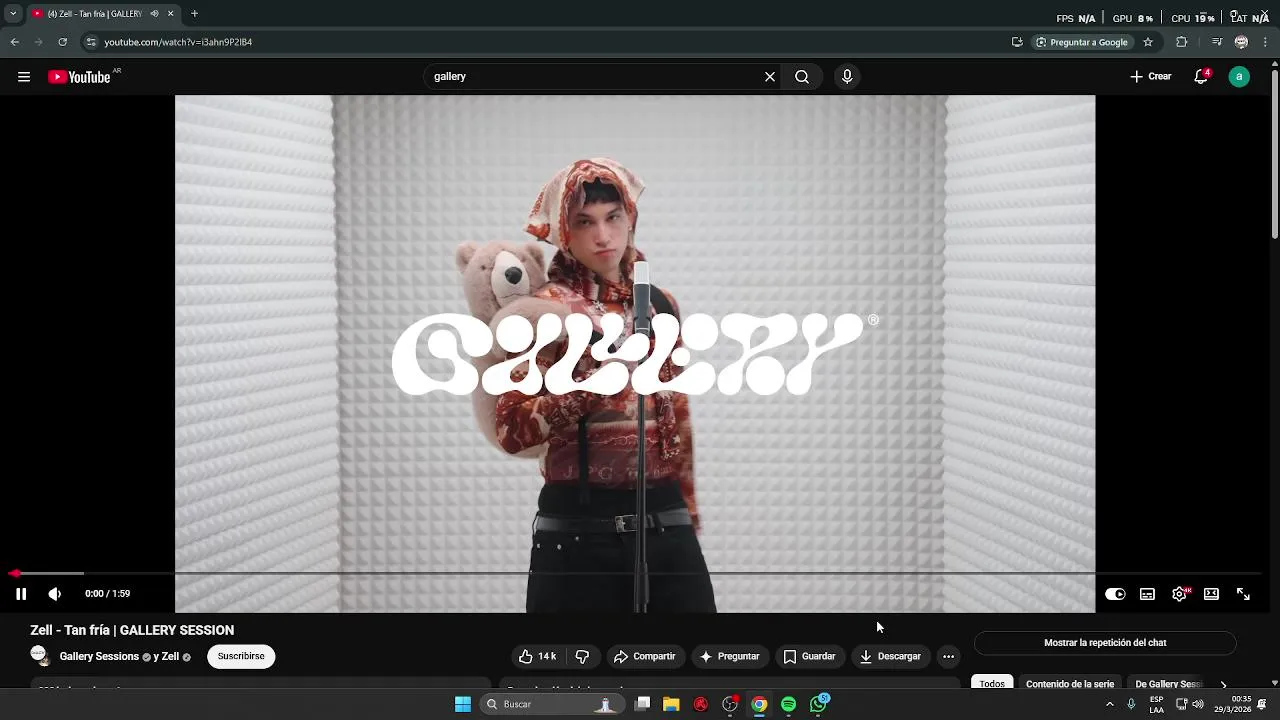Click the browser address bar URL
Viewport: 1280px width, 720px height.
pyautogui.click(x=178, y=42)
